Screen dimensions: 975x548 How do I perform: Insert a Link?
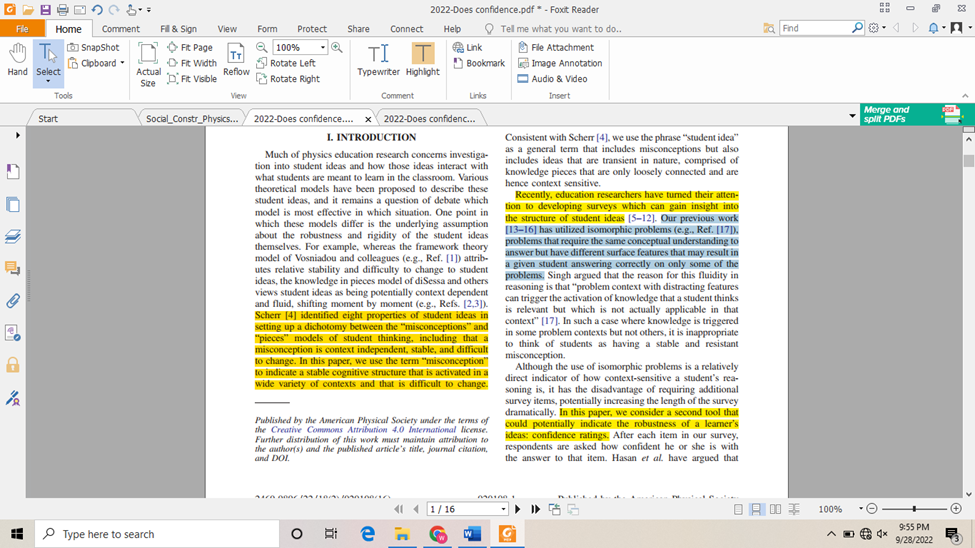pos(468,47)
